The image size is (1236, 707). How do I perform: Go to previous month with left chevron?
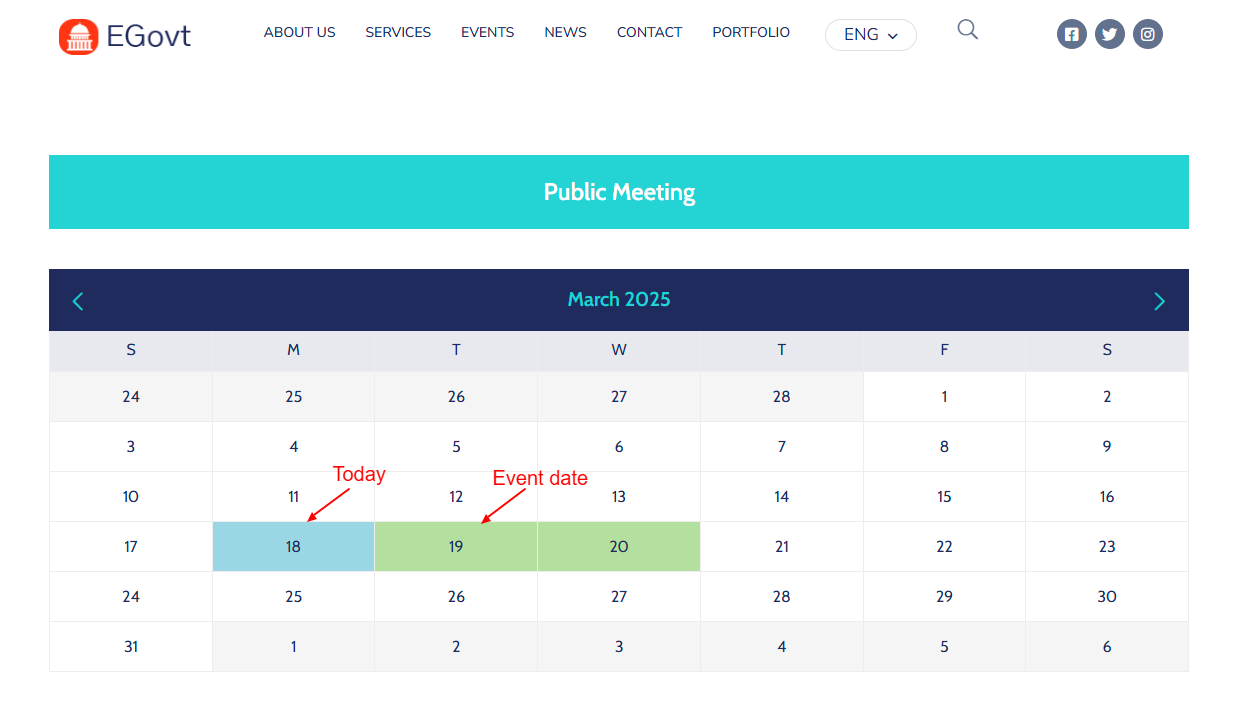pos(78,301)
